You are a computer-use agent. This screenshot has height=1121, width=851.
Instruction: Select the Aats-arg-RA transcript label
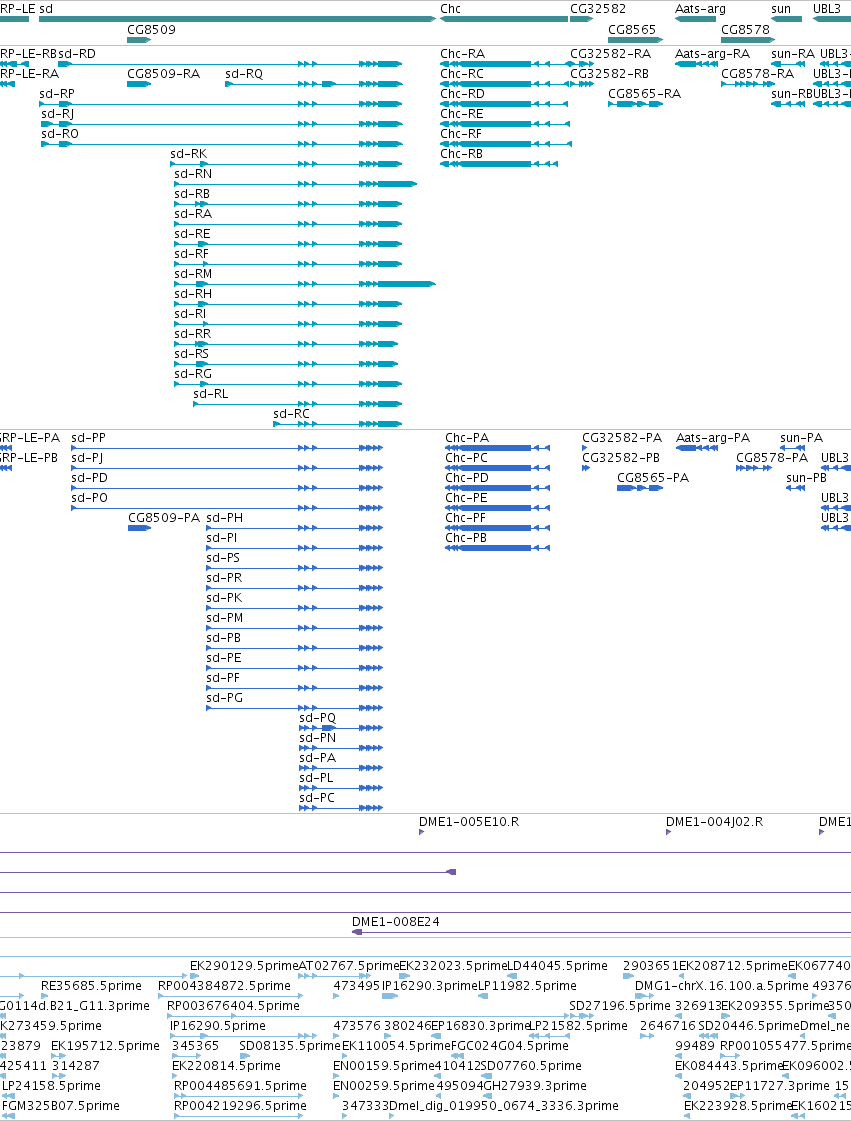click(x=713, y=54)
